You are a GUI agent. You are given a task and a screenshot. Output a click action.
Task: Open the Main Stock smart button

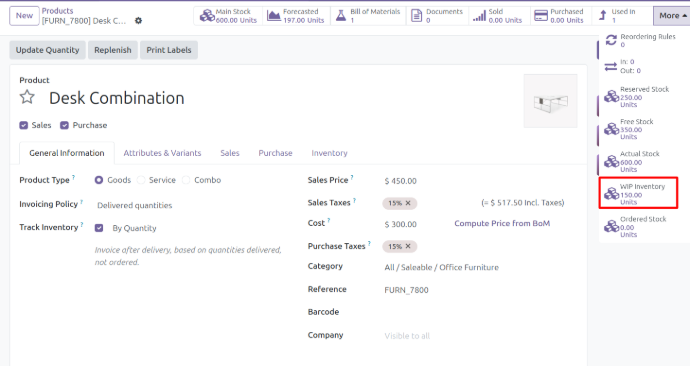228,16
